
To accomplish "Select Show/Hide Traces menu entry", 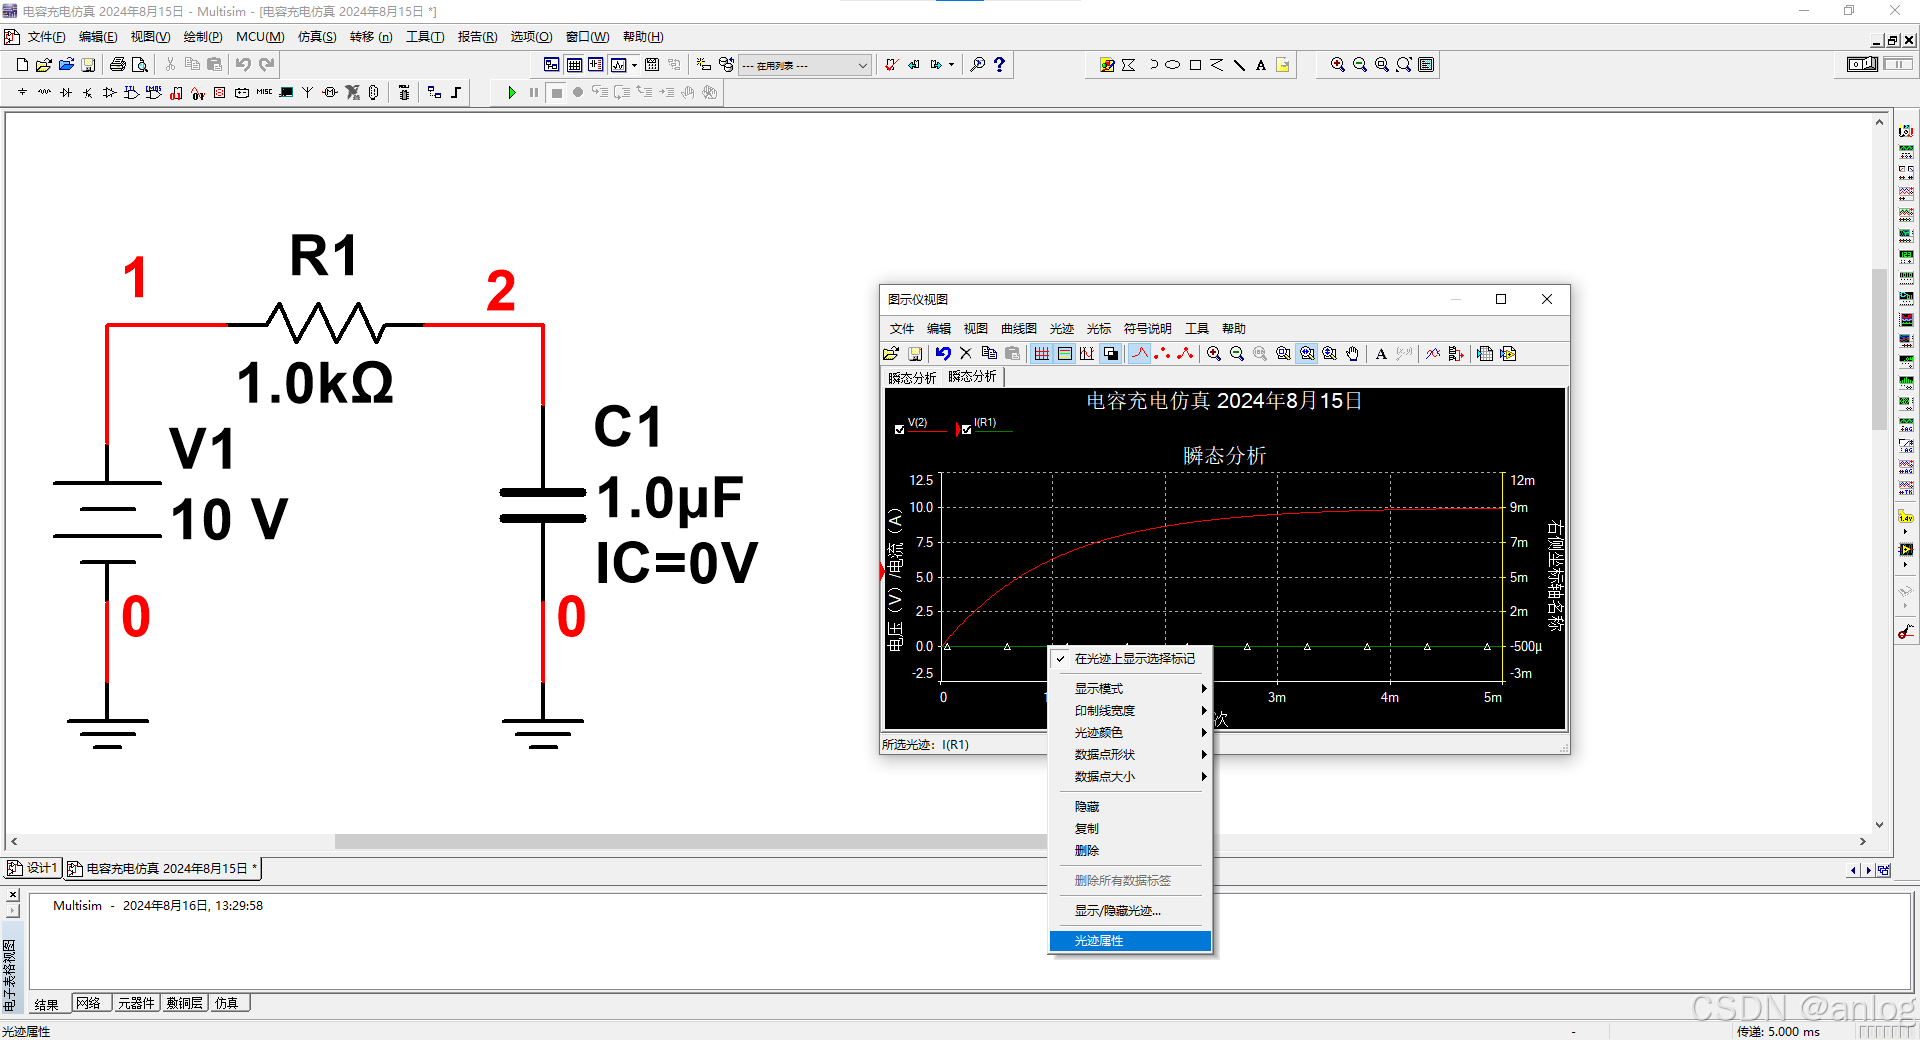I will tap(1131, 911).
